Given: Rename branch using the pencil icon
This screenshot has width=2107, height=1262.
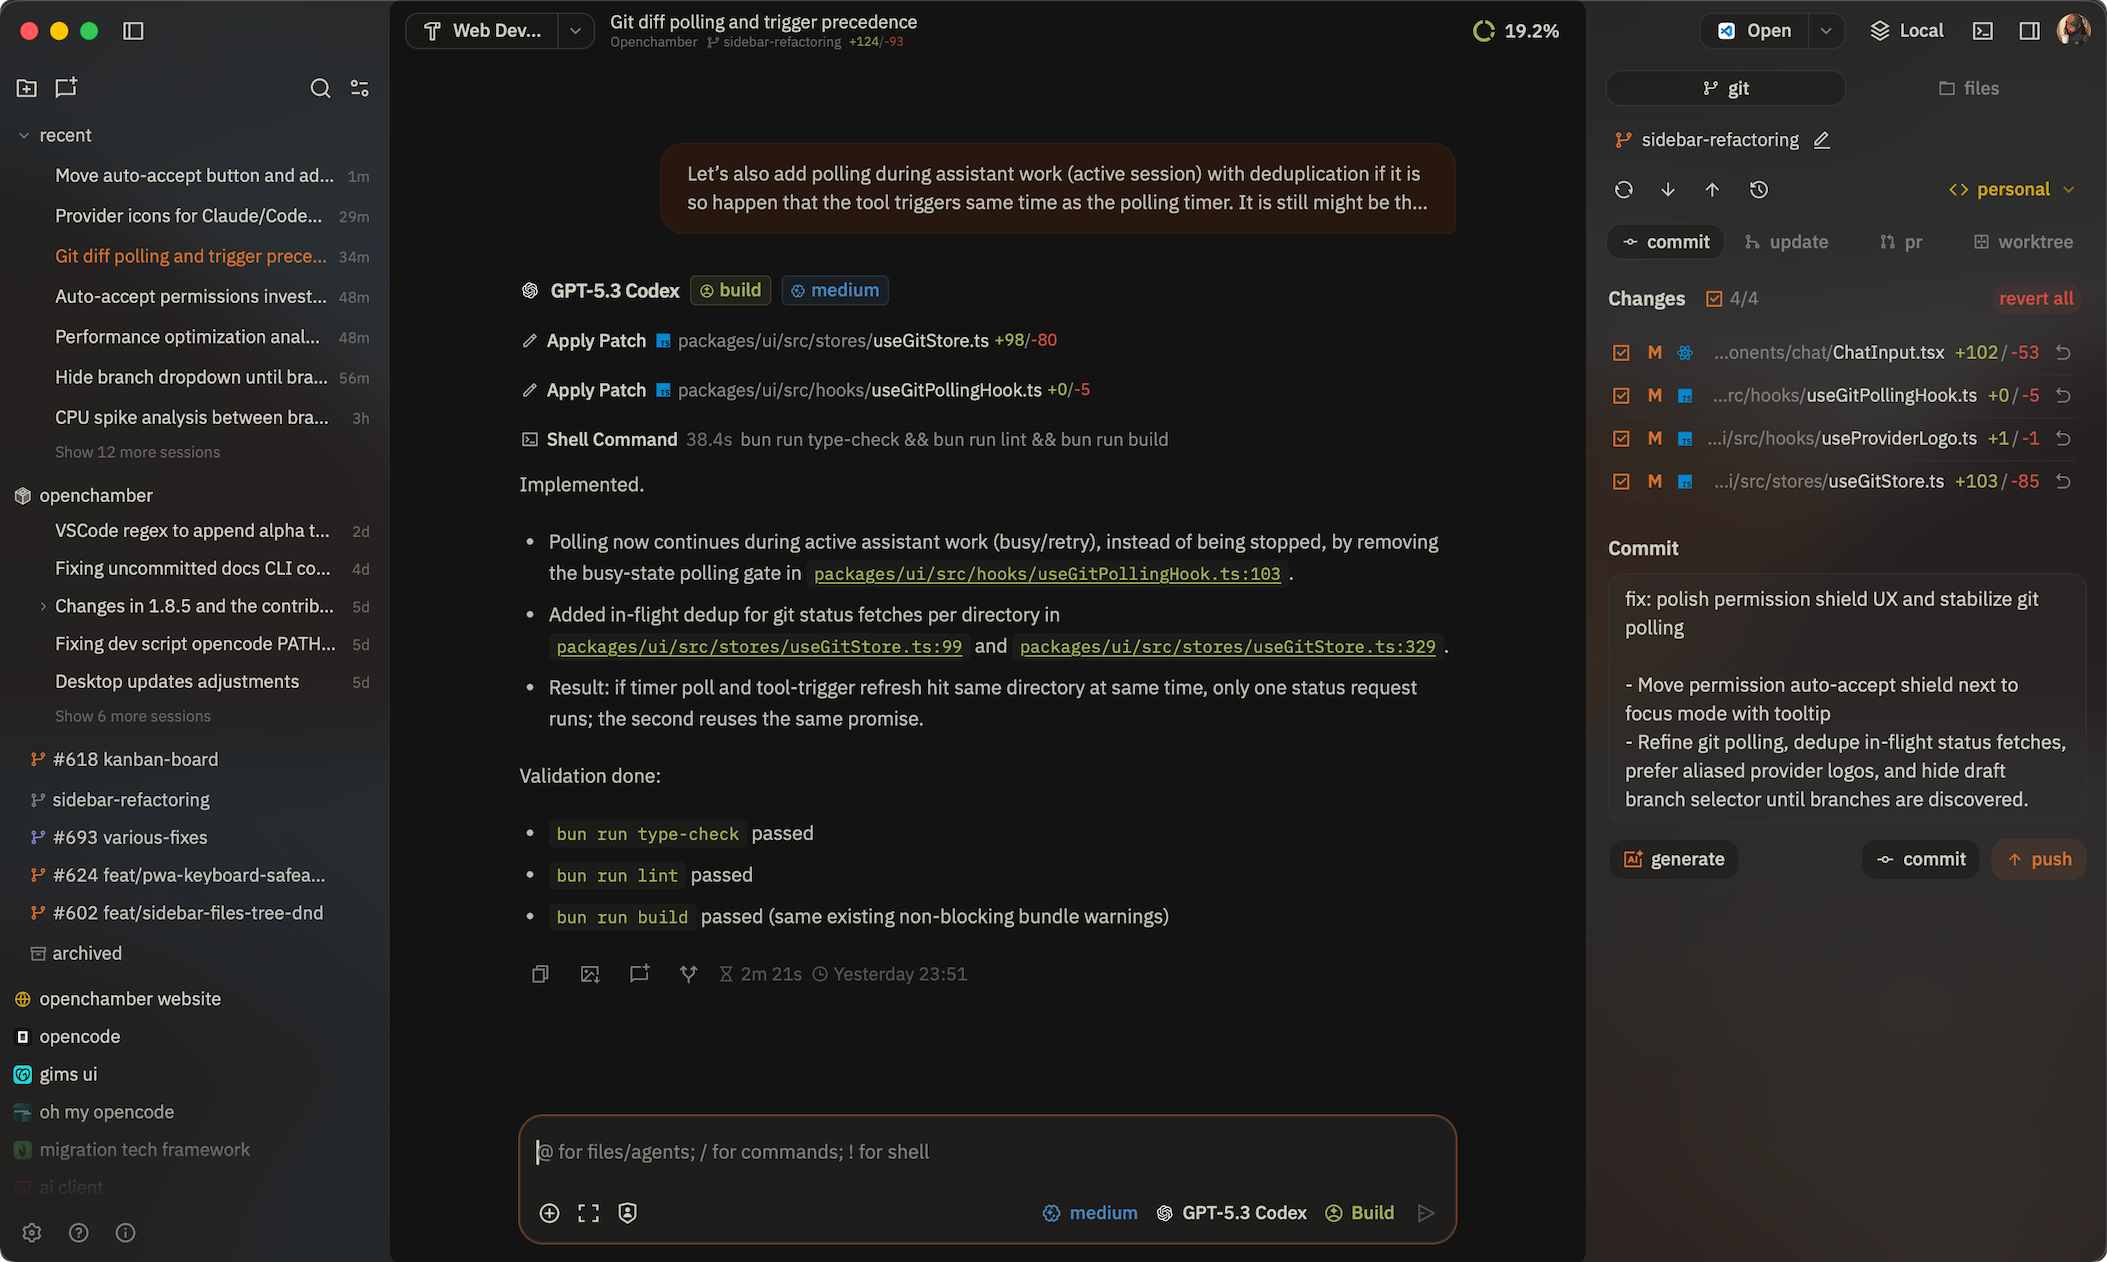Looking at the screenshot, I should pyautogui.click(x=1822, y=140).
